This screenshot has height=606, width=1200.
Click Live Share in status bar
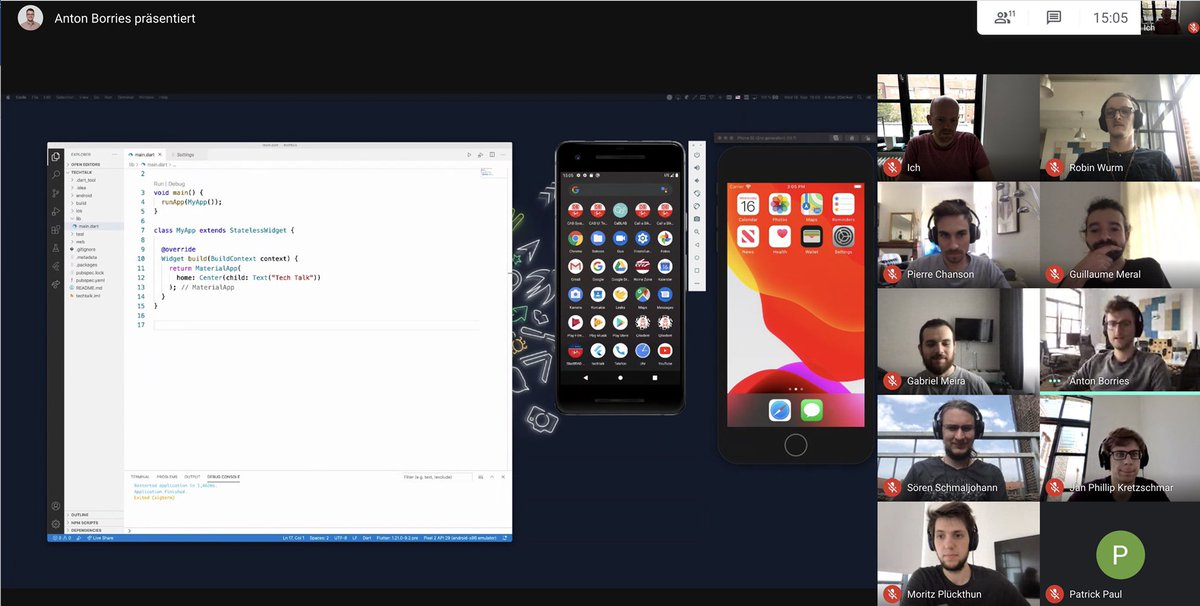point(100,538)
